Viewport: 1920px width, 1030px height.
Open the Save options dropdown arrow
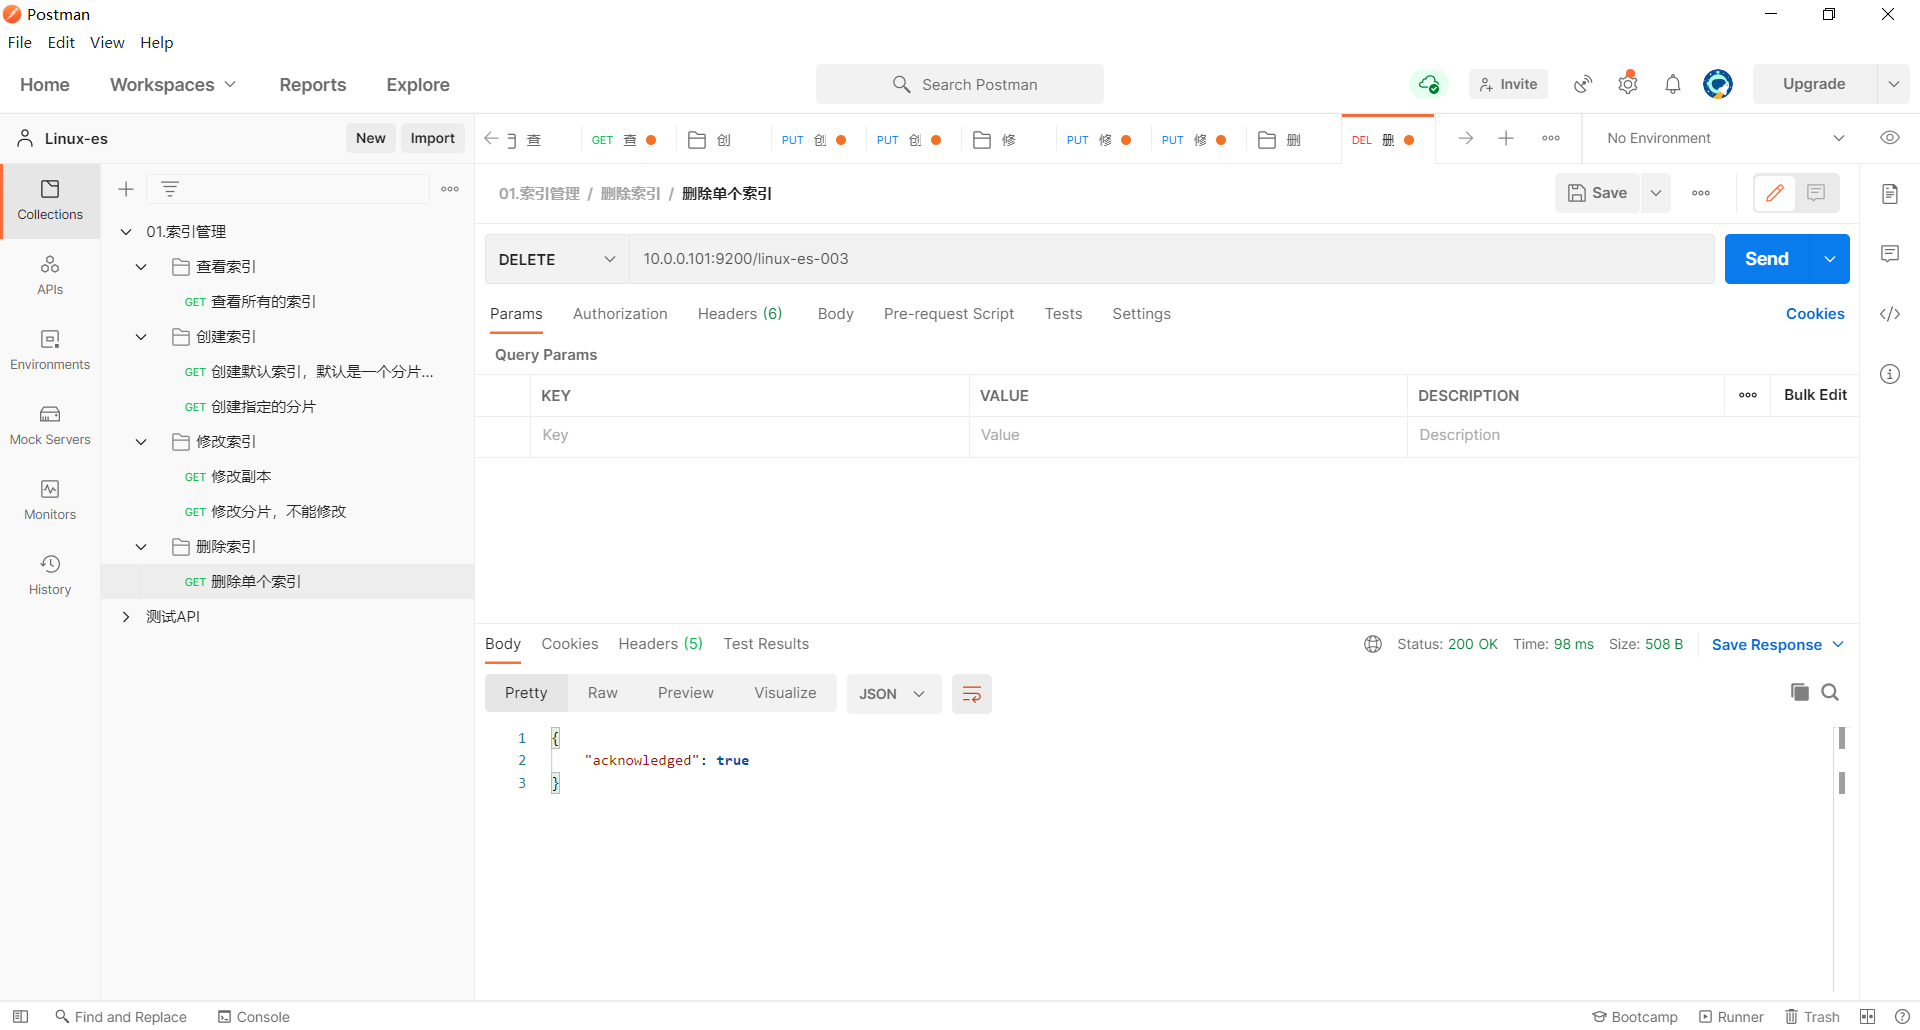coord(1656,193)
